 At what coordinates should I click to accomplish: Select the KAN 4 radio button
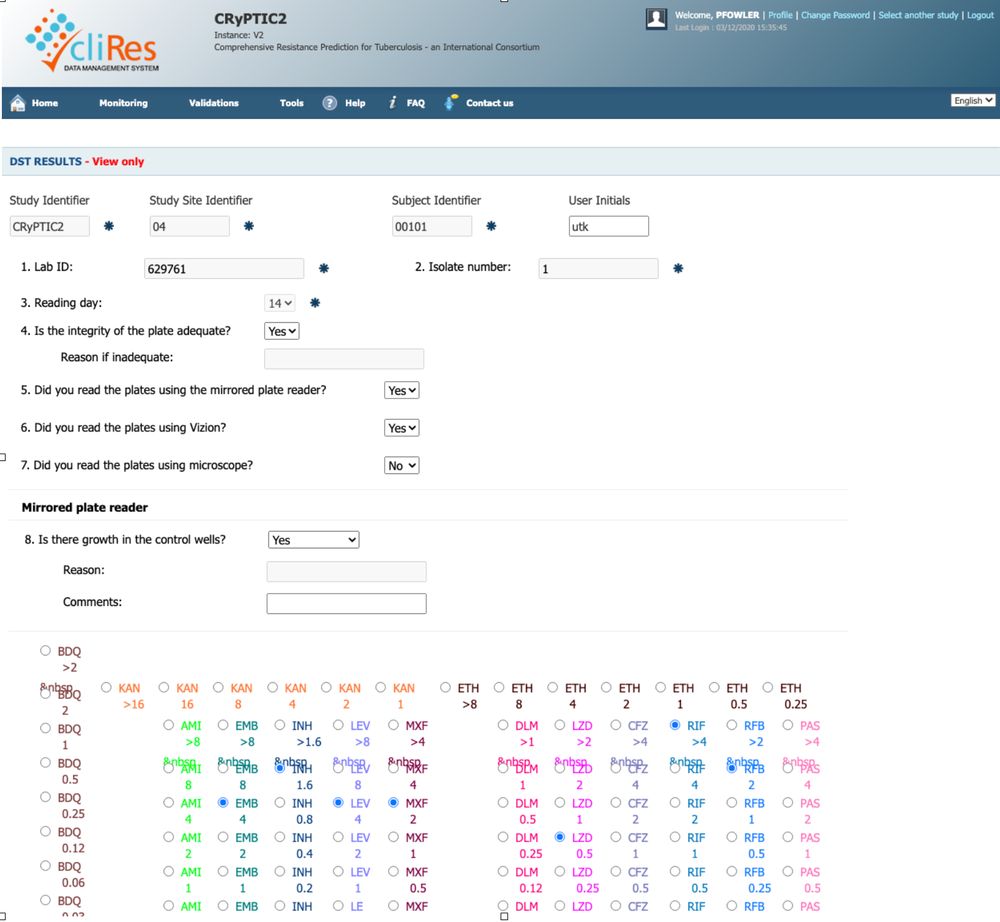[272, 687]
